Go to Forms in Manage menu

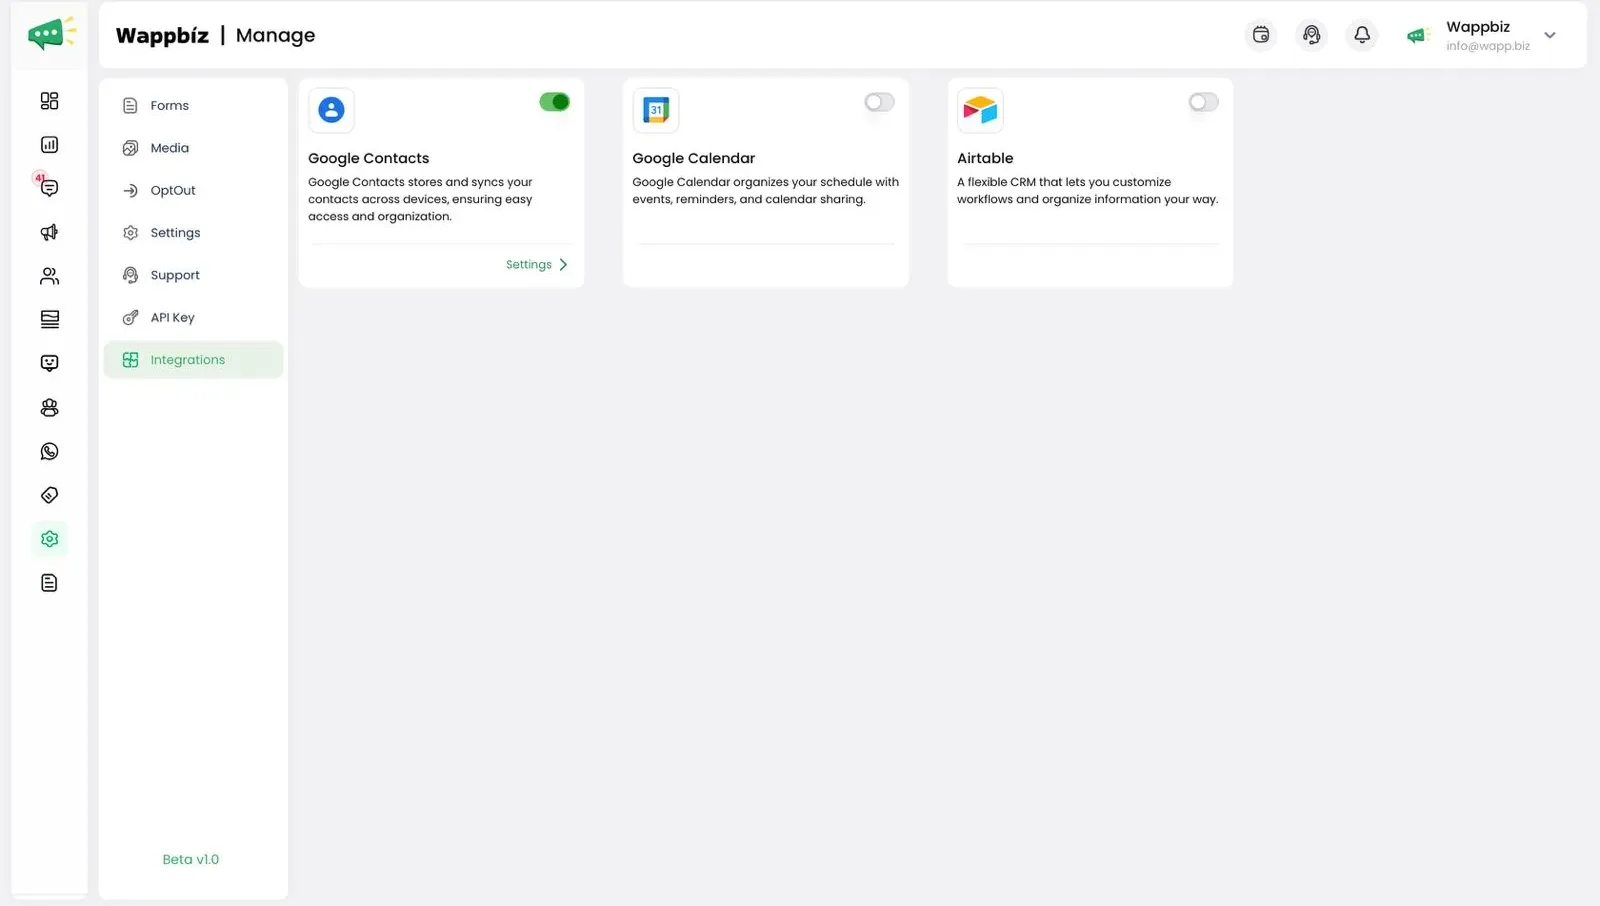pos(193,106)
